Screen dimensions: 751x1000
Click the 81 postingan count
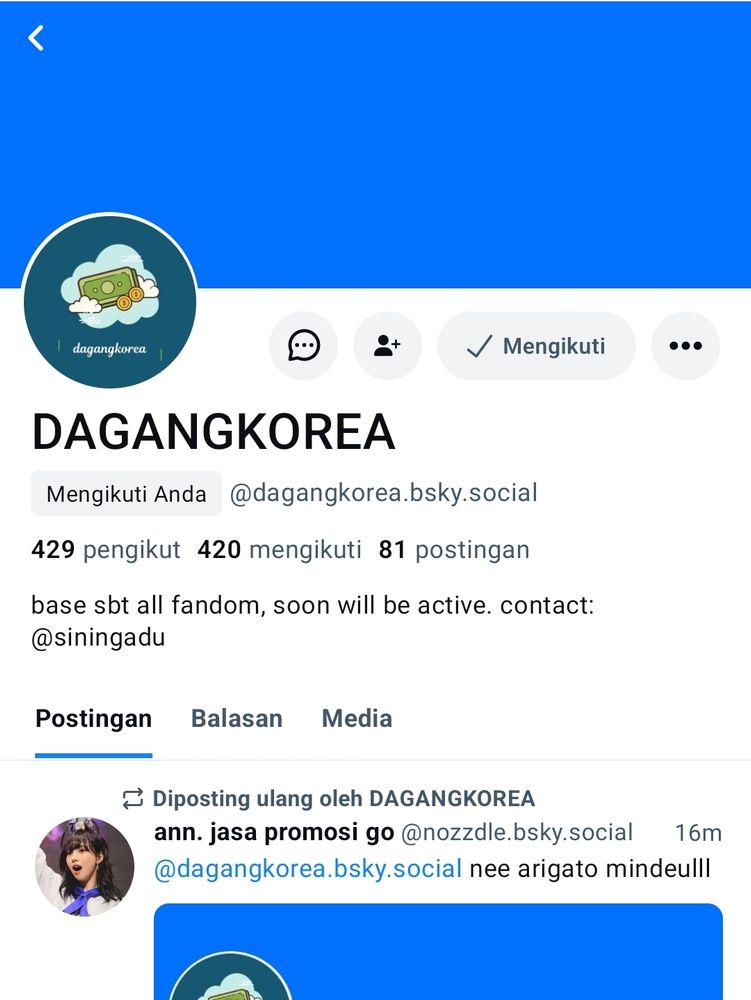coord(454,550)
